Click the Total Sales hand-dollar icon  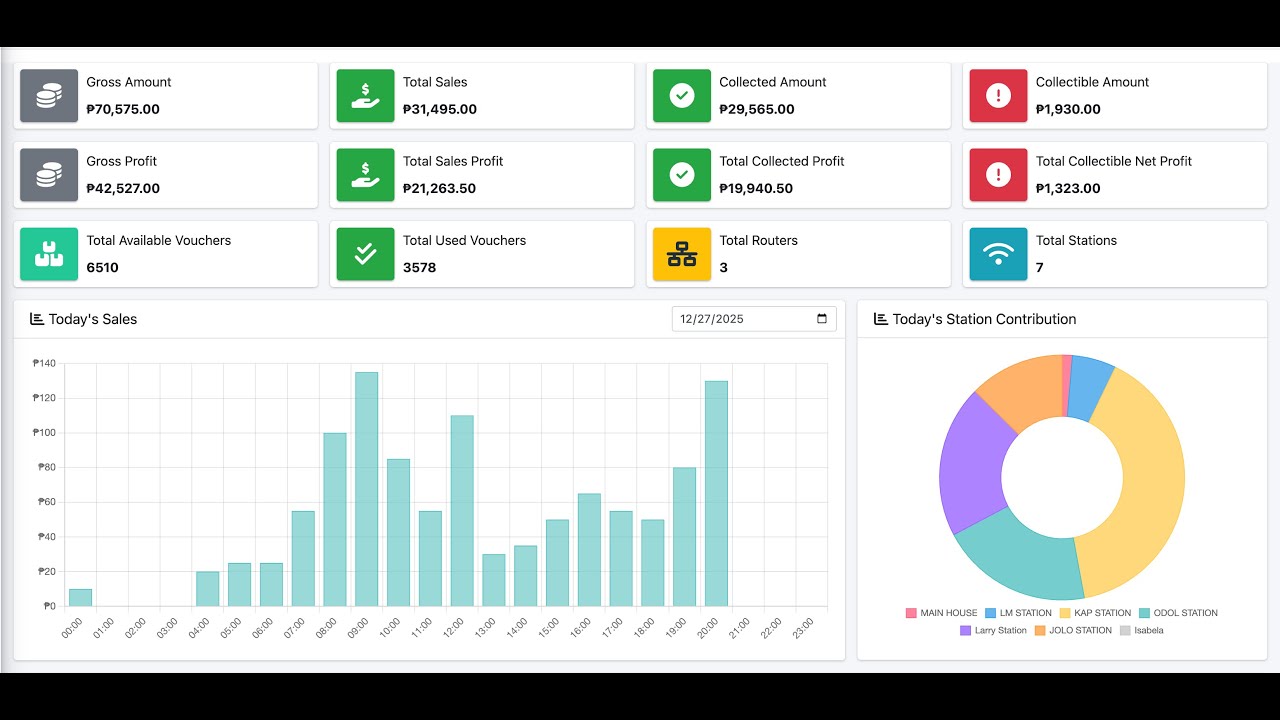tap(366, 96)
